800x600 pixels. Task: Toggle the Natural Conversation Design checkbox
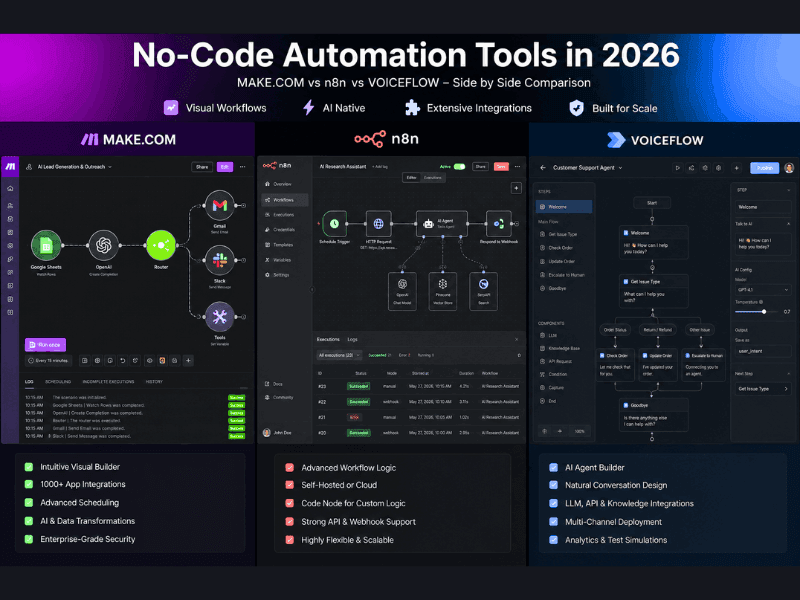click(554, 485)
